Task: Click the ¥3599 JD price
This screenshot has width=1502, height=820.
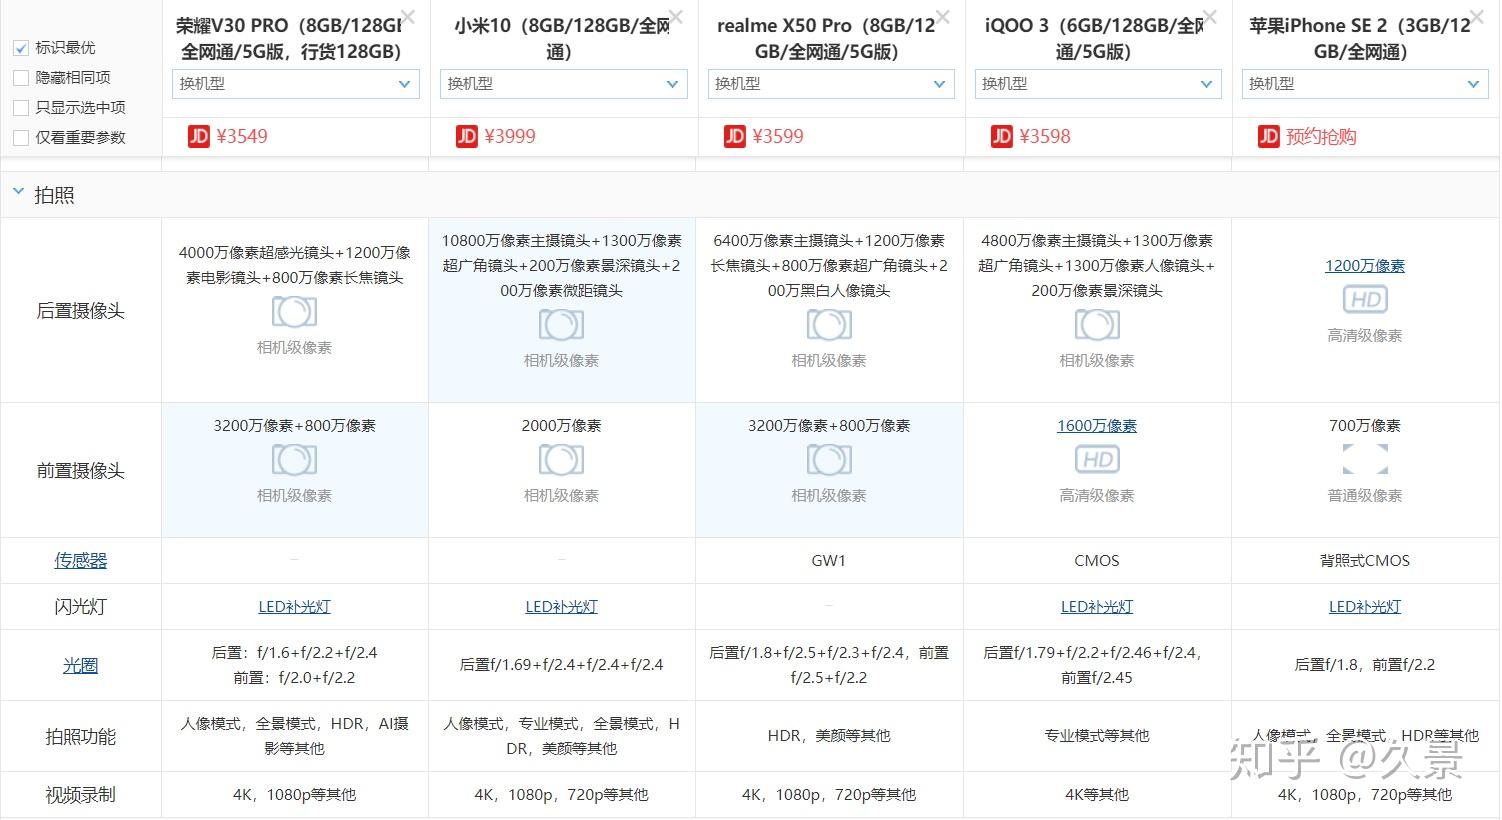Action: tap(778, 136)
